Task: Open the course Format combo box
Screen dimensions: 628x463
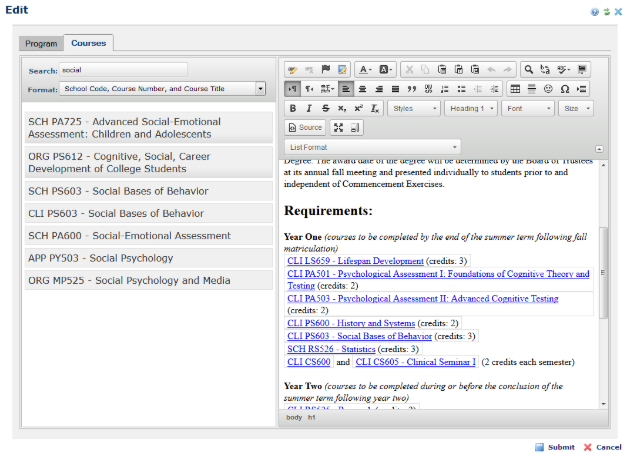Action: (163, 89)
